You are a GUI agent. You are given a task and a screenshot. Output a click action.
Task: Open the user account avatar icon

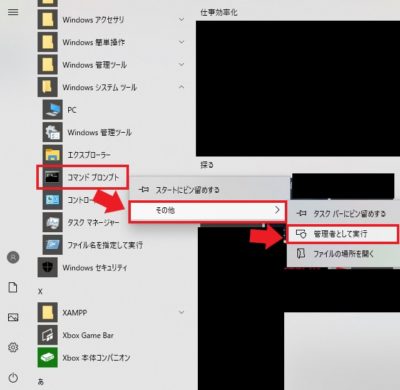[x=13, y=257]
